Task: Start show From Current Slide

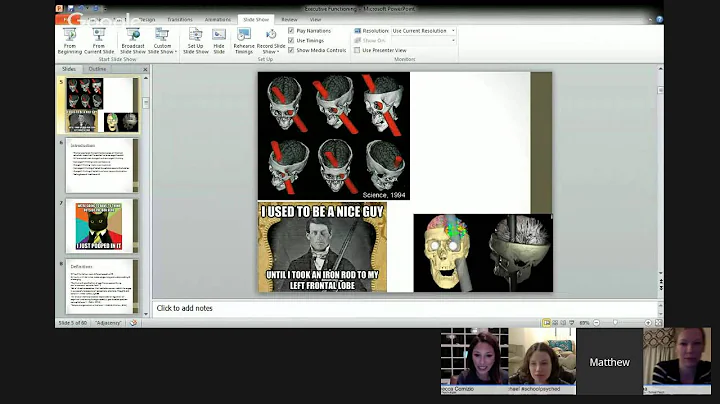Action: (x=99, y=41)
